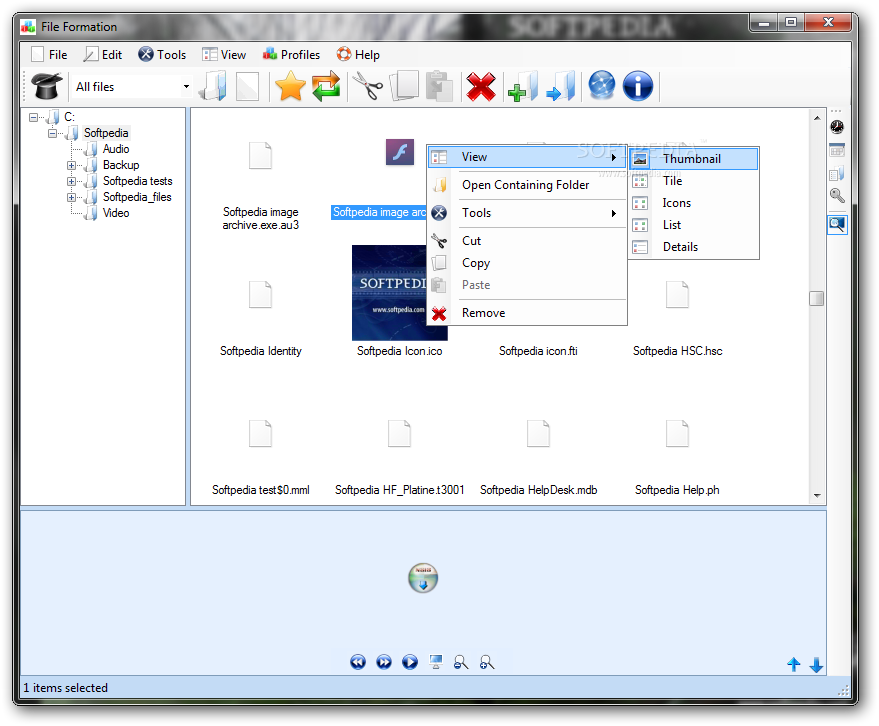Click the fast-forward playback button

(x=384, y=662)
